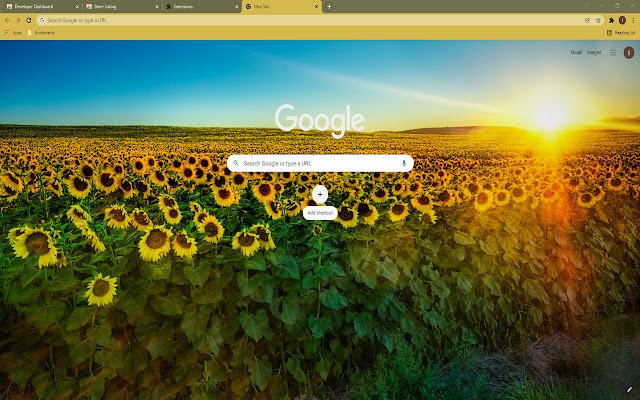Maximize or restore Chrome window
The height and width of the screenshot is (400, 640).
(617, 6)
